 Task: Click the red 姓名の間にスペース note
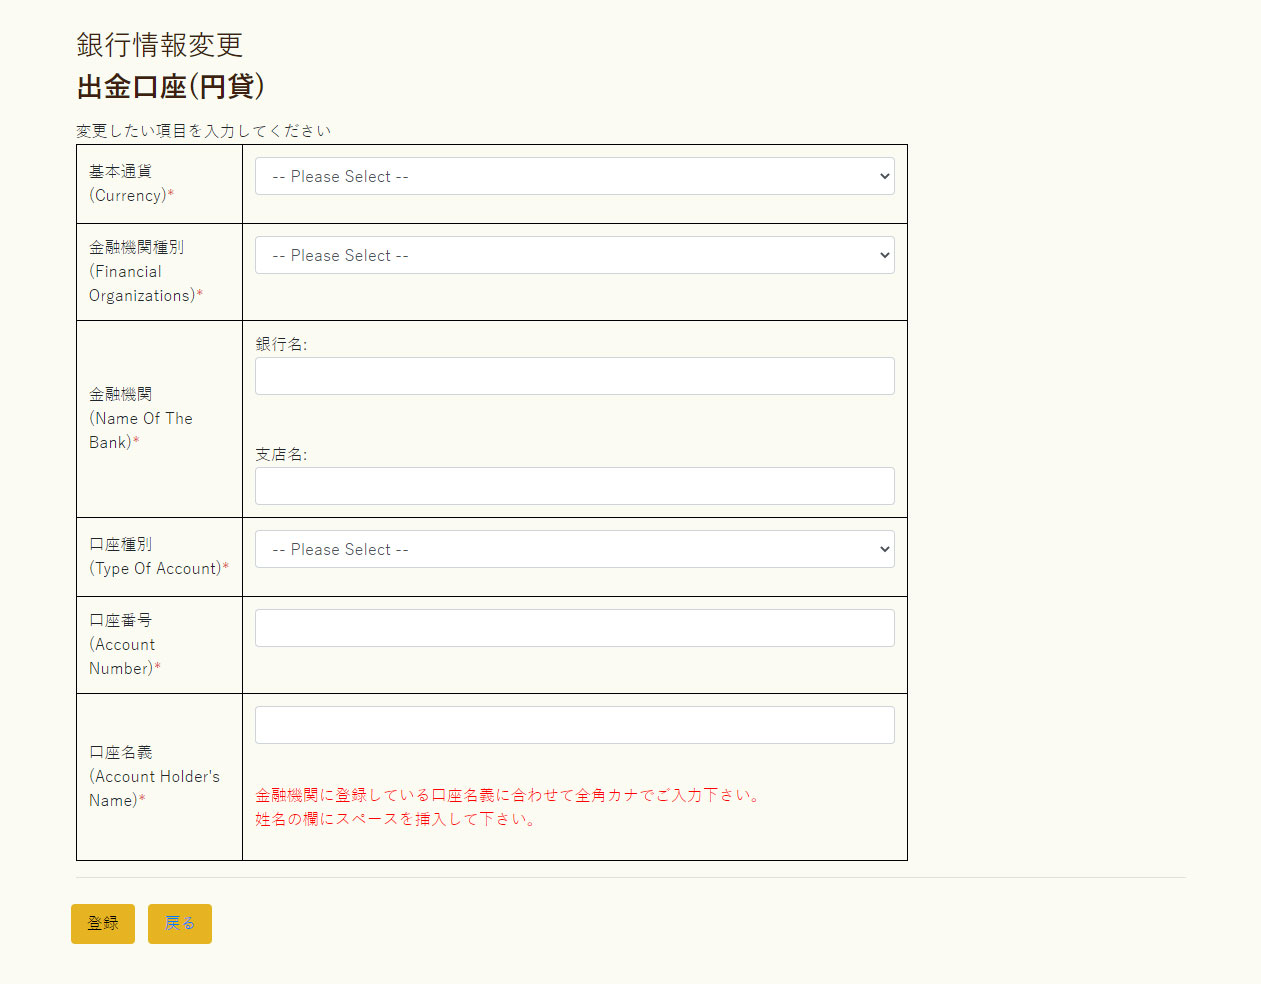[x=398, y=819]
